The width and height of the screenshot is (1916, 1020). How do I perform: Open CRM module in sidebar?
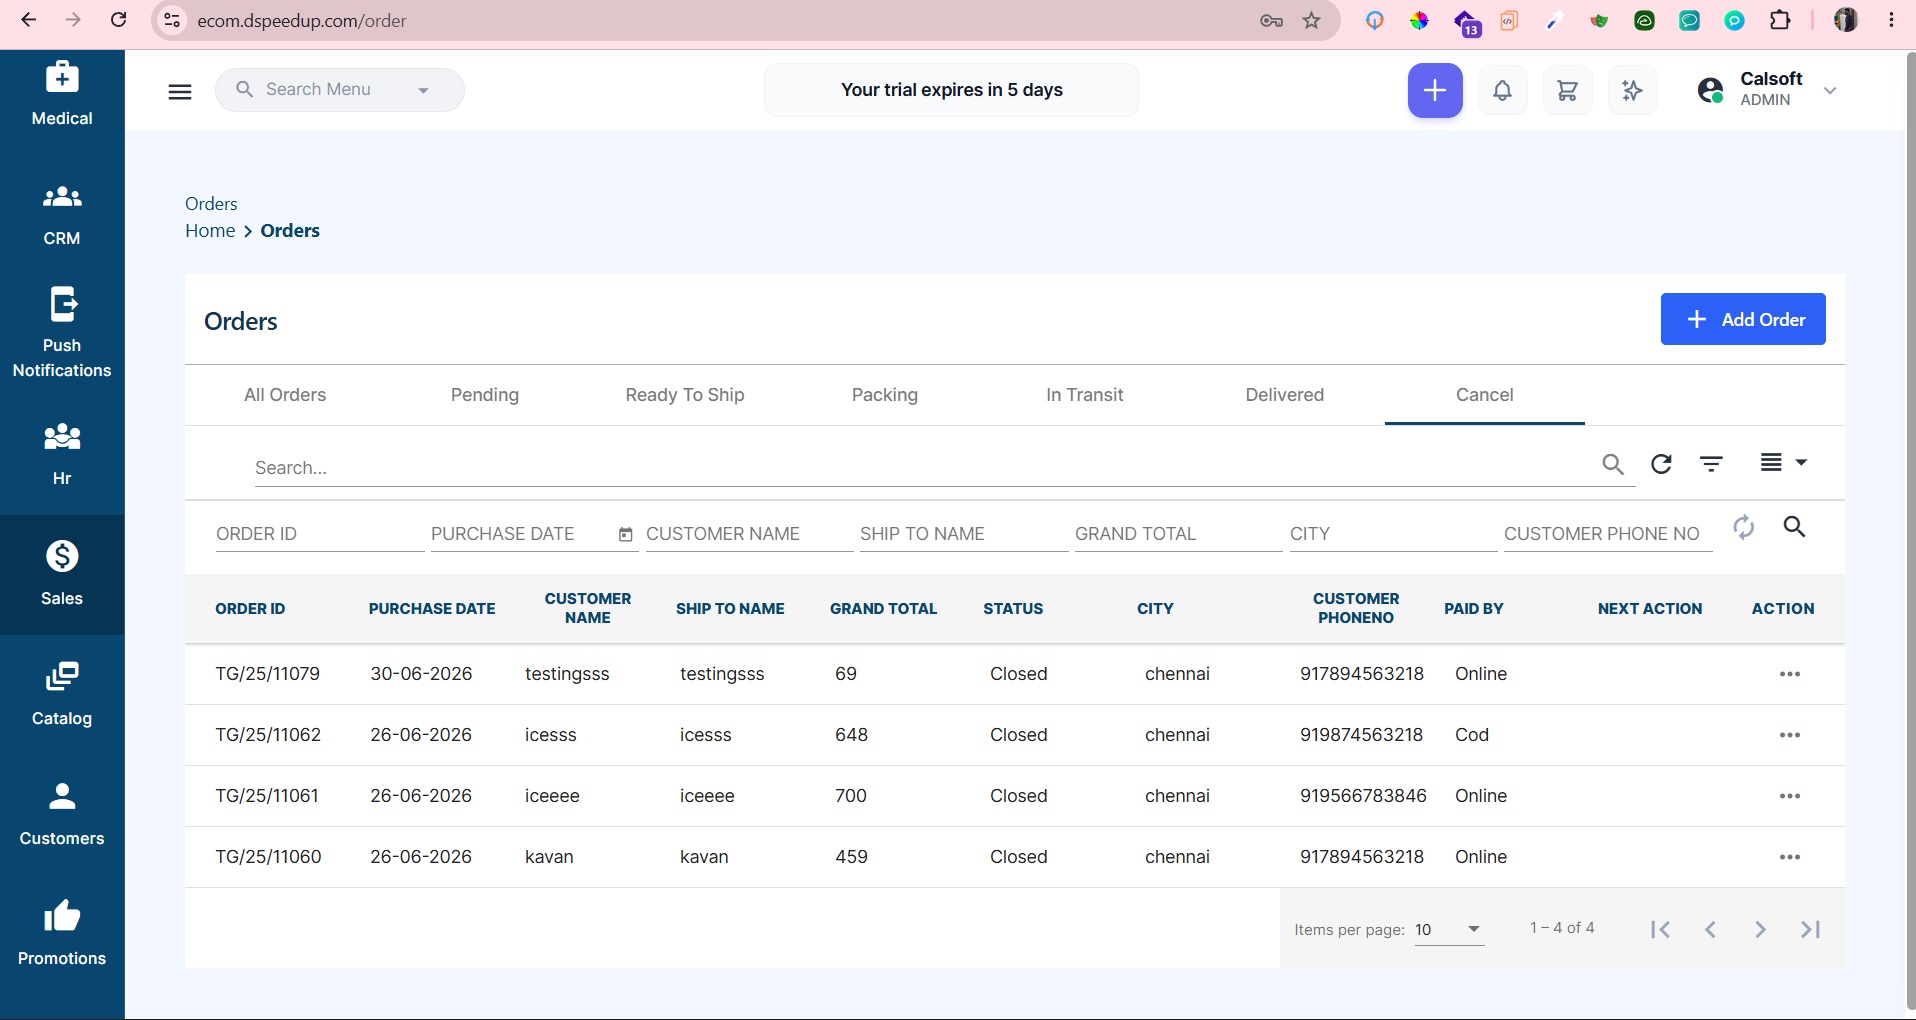click(x=62, y=214)
